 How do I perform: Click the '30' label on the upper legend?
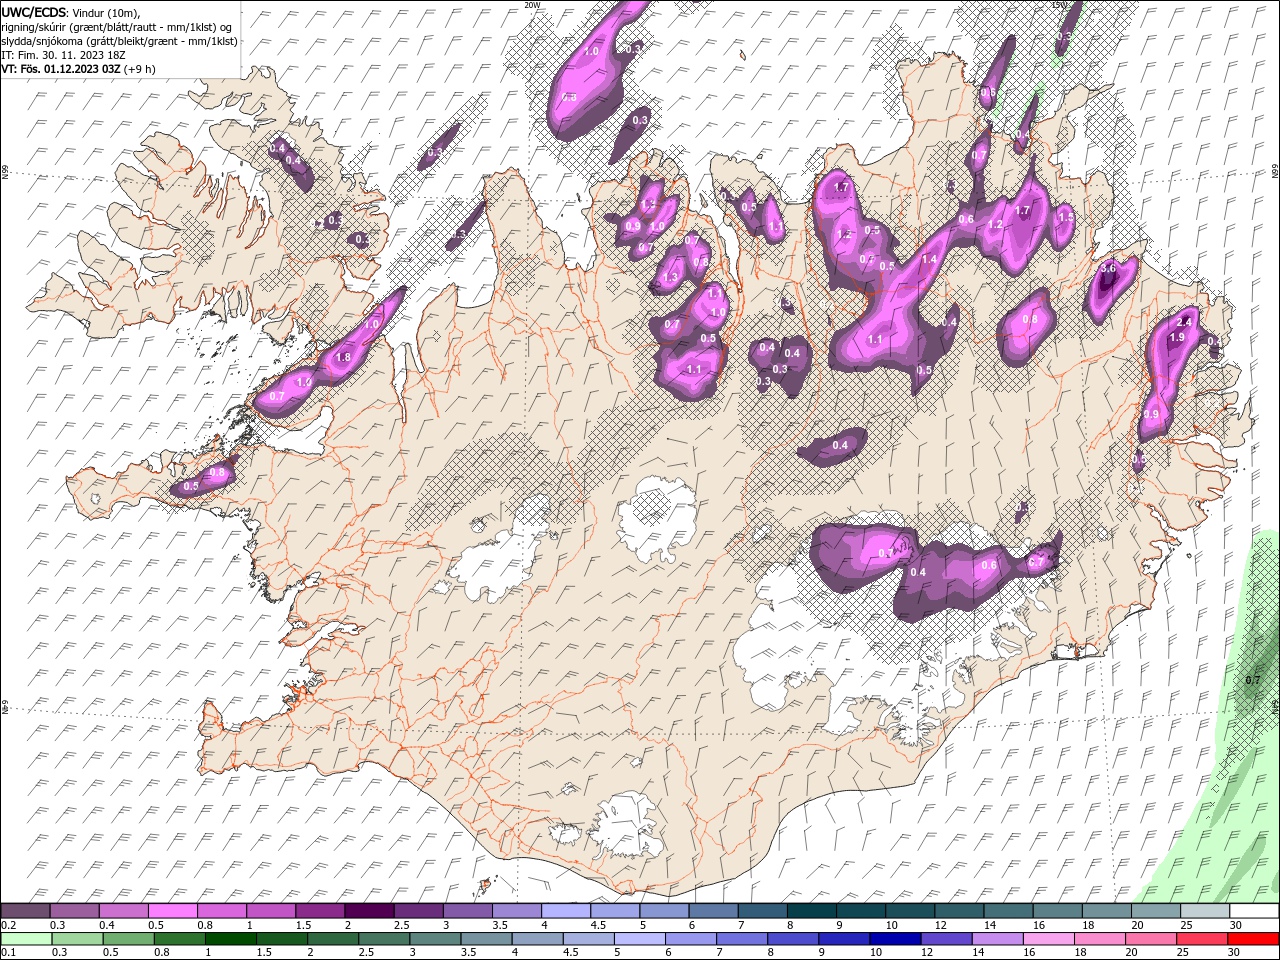[1236, 925]
